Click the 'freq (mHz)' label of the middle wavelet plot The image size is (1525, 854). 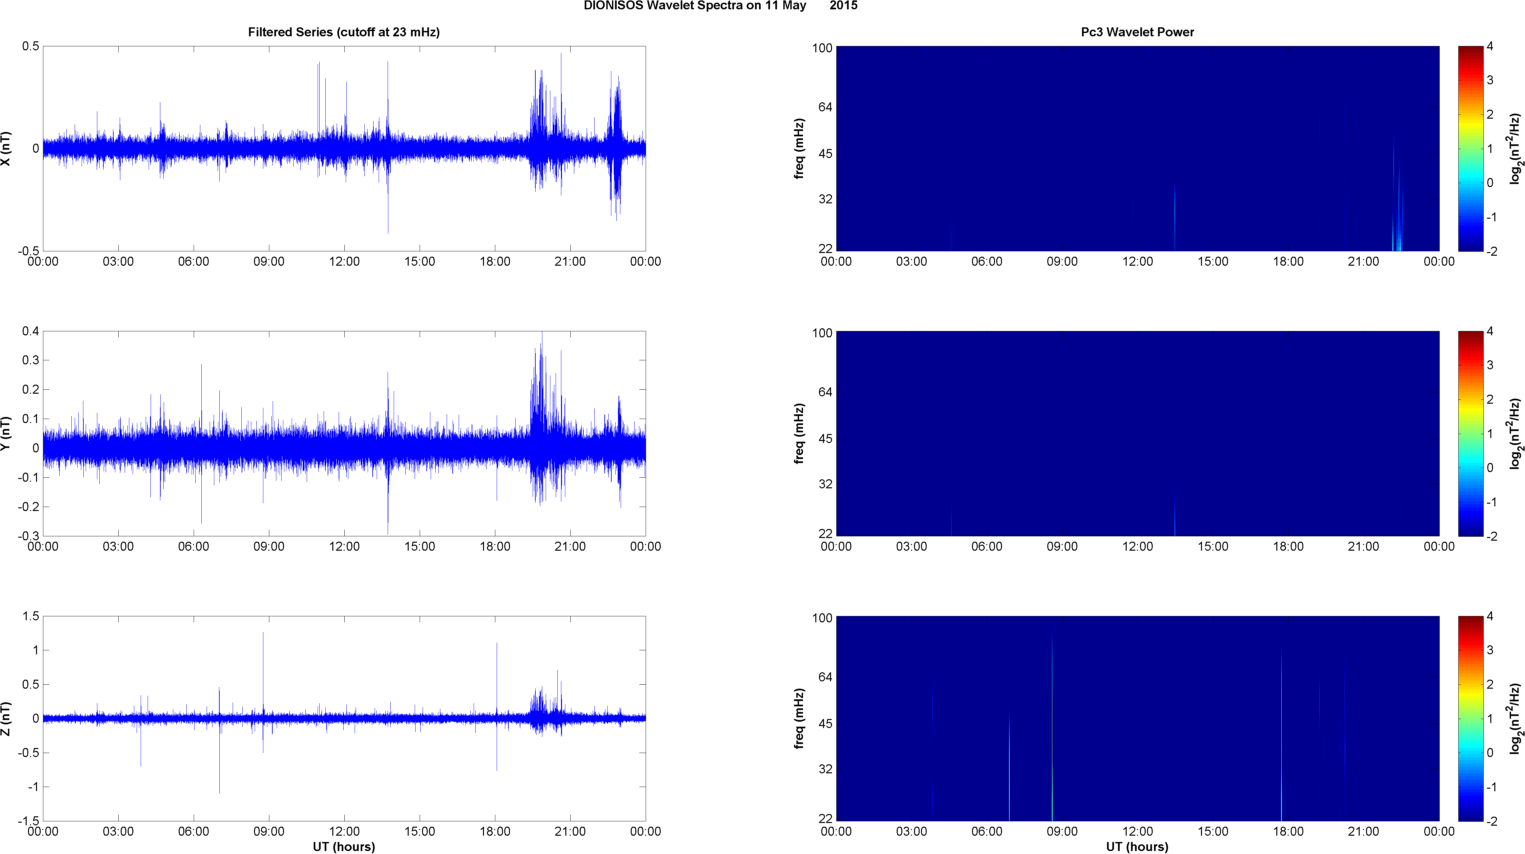[x=800, y=433]
